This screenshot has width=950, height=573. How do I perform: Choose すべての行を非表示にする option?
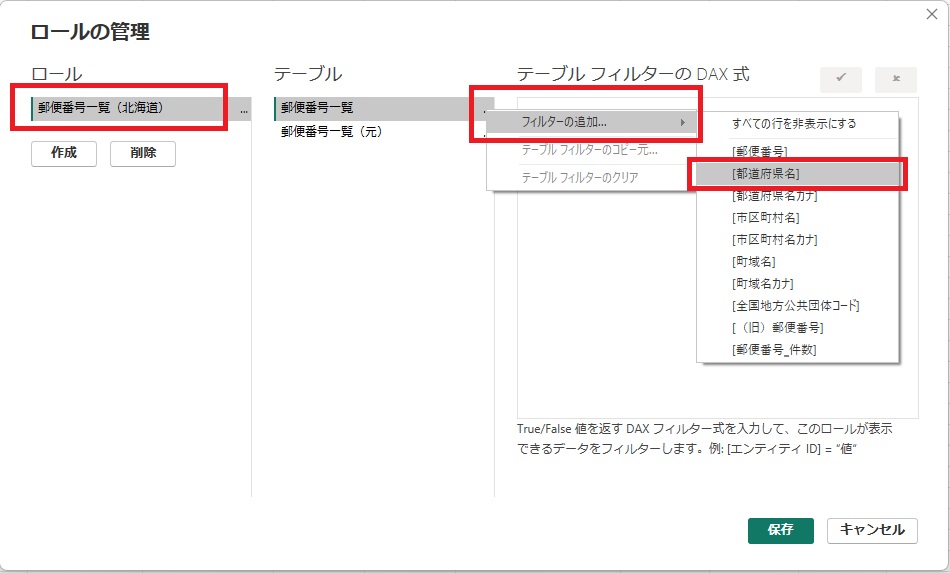point(793,124)
